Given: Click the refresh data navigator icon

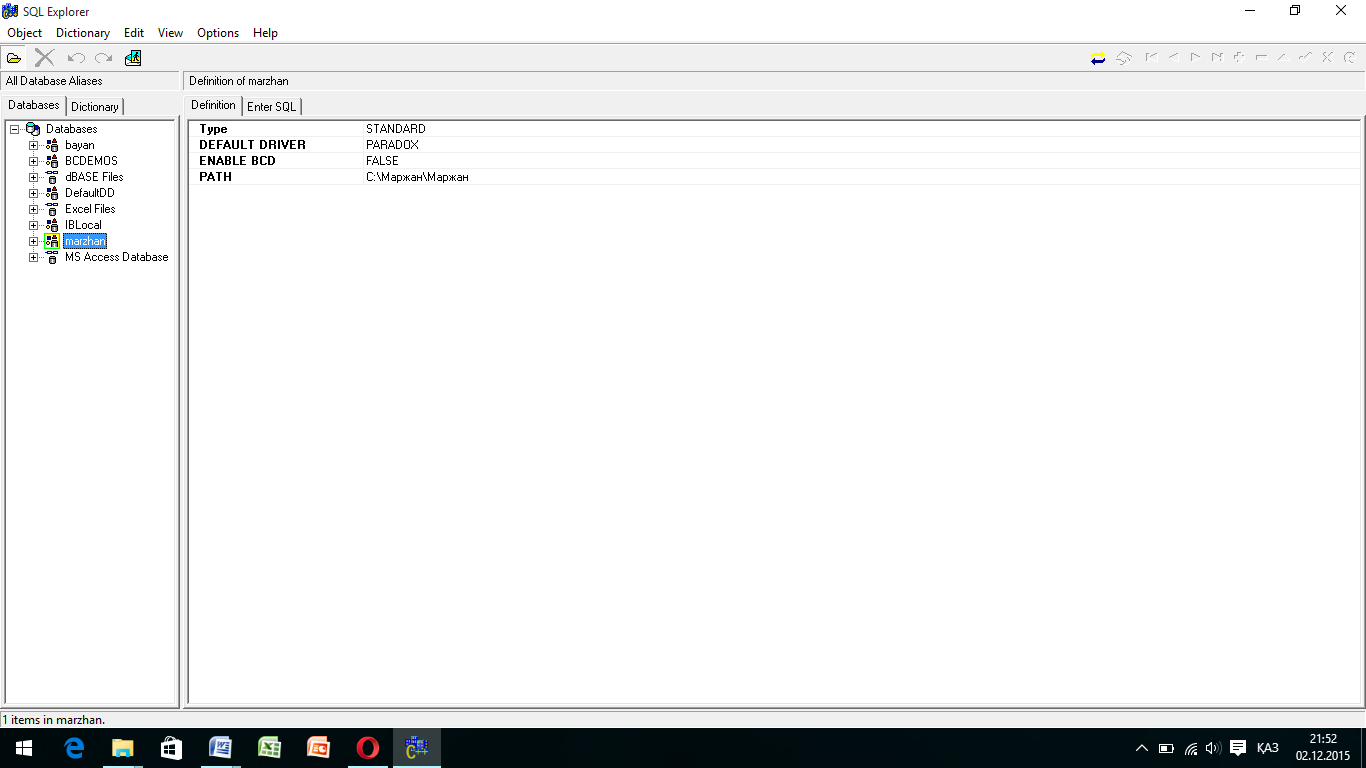Looking at the screenshot, I should tap(1349, 58).
